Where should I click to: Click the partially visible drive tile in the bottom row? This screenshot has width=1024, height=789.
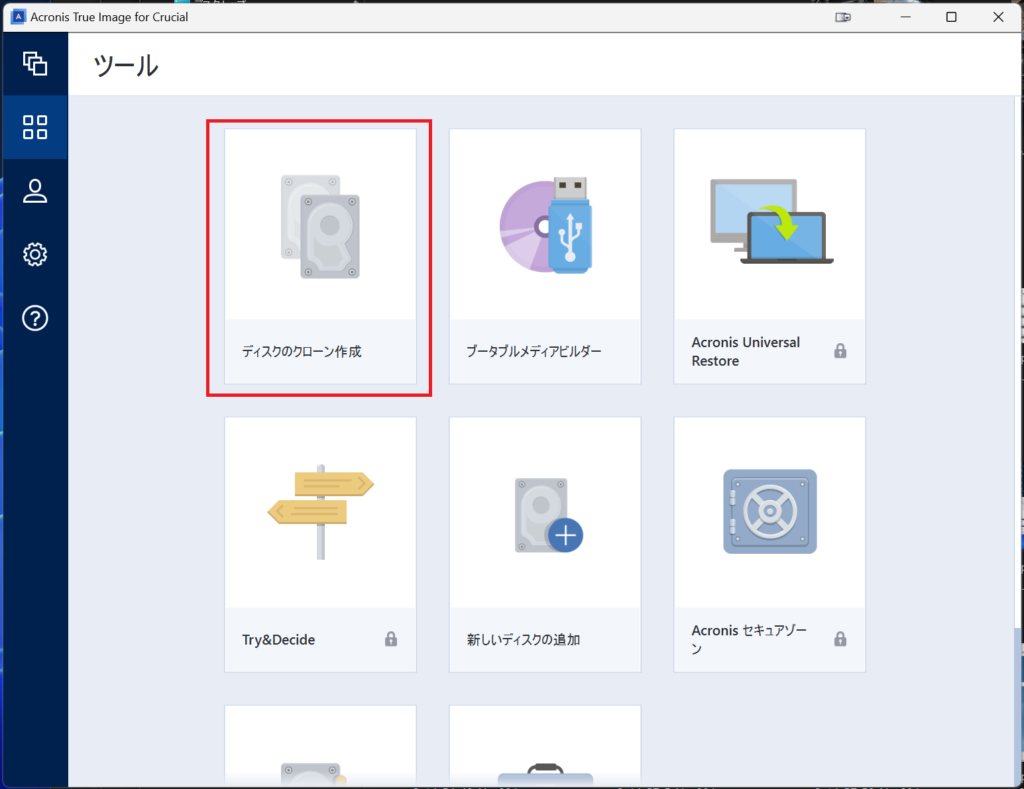click(x=321, y=746)
